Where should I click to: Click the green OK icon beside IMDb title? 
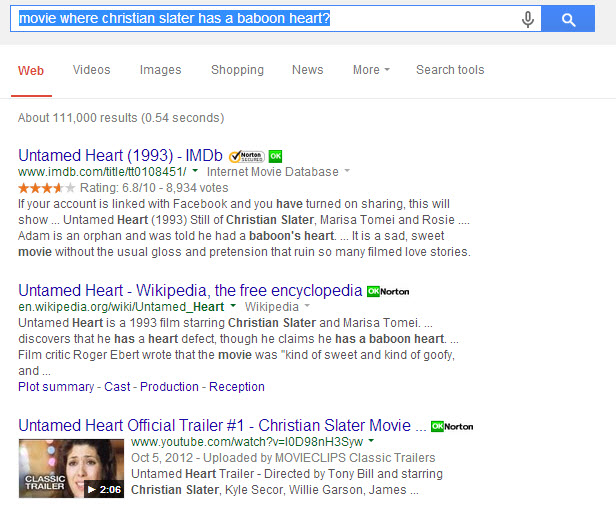pyautogui.click(x=275, y=156)
